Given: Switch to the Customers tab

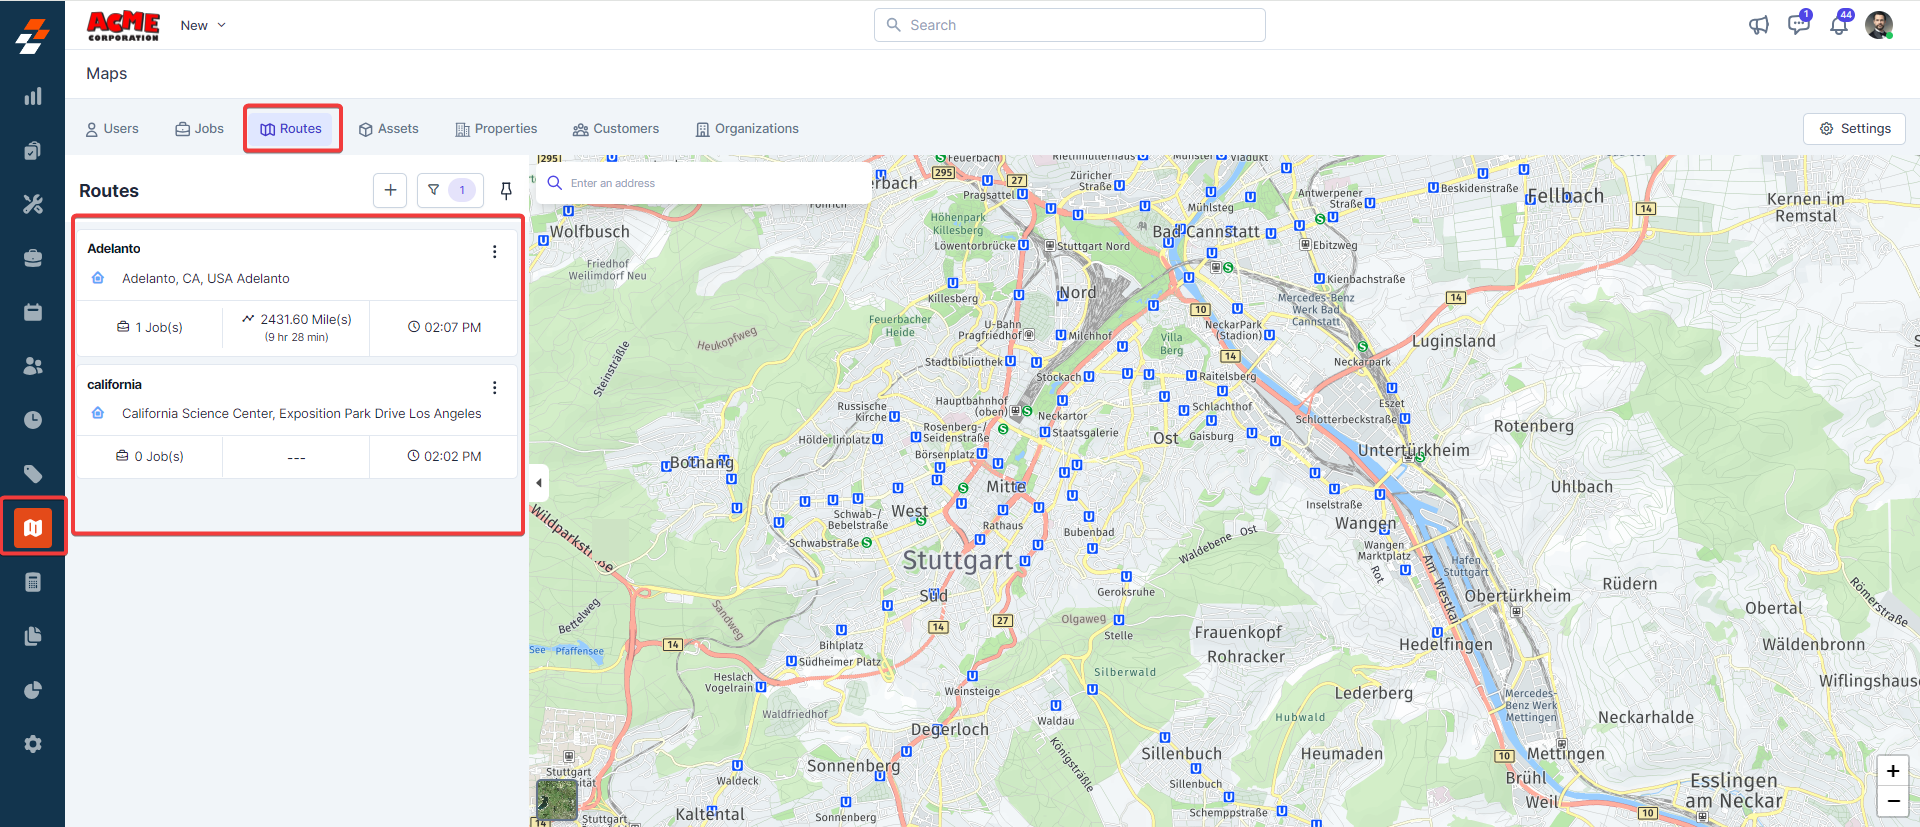Looking at the screenshot, I should tap(616, 129).
